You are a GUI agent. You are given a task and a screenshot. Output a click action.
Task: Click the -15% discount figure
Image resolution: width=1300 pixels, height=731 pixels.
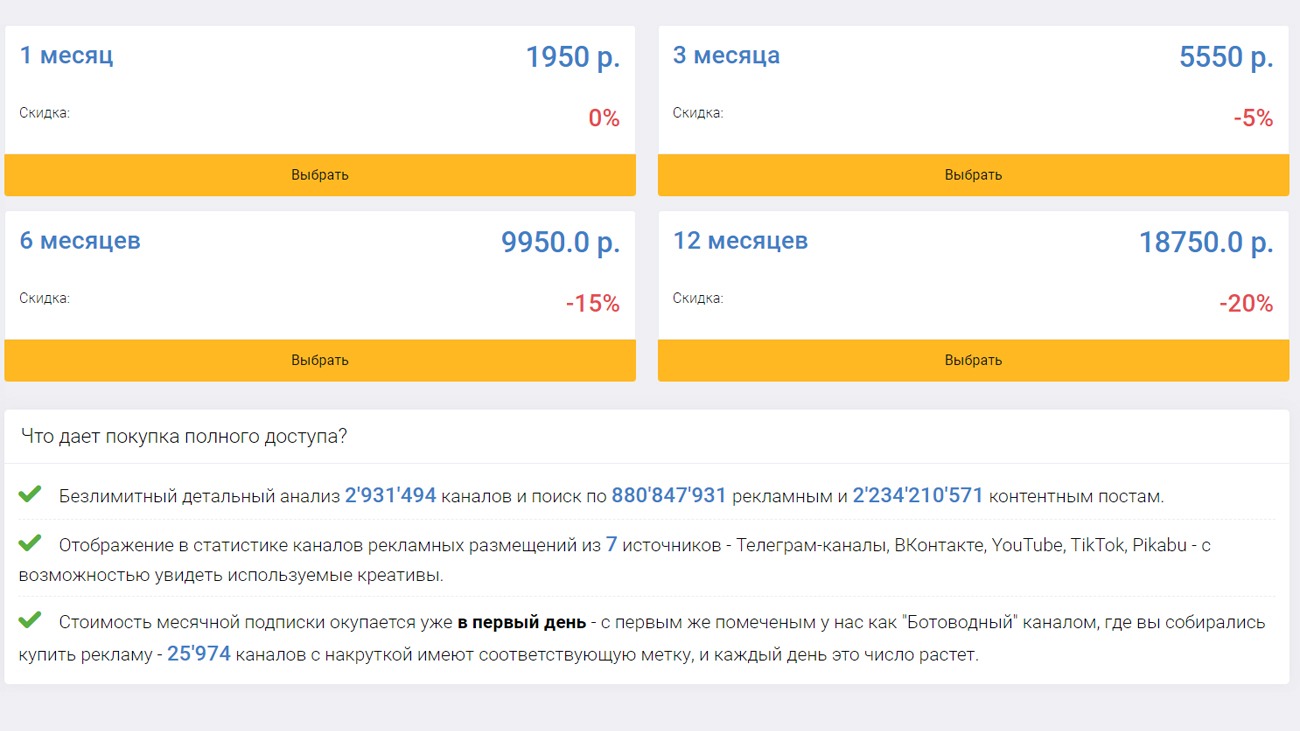tap(593, 304)
